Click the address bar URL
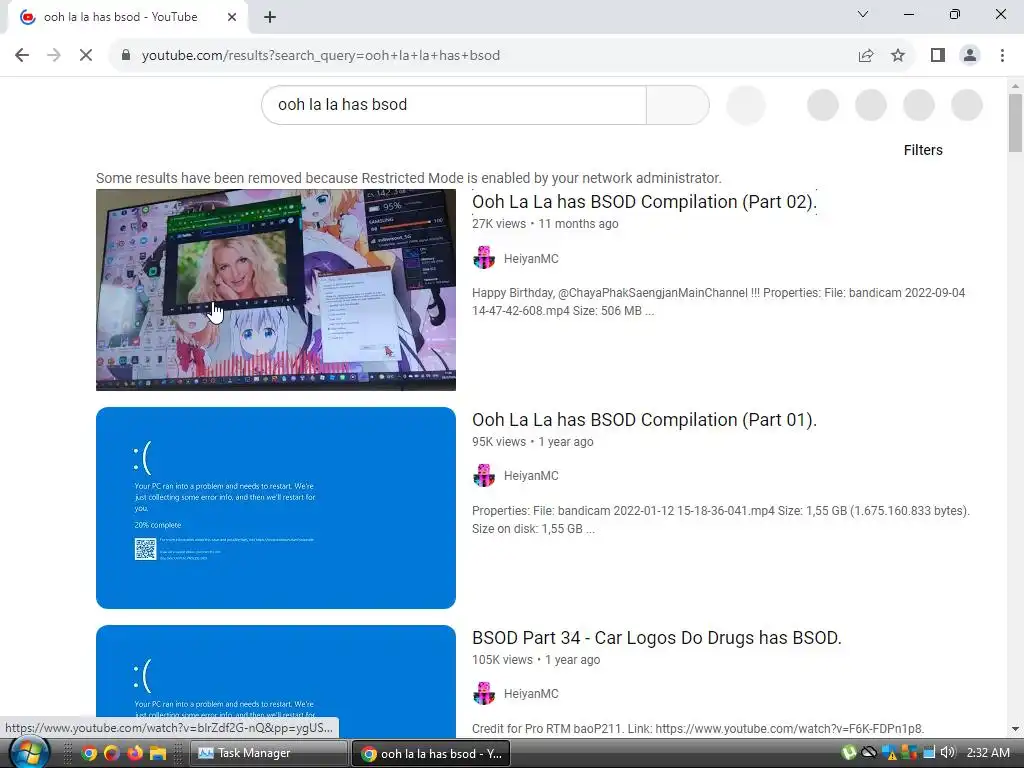 coord(321,56)
